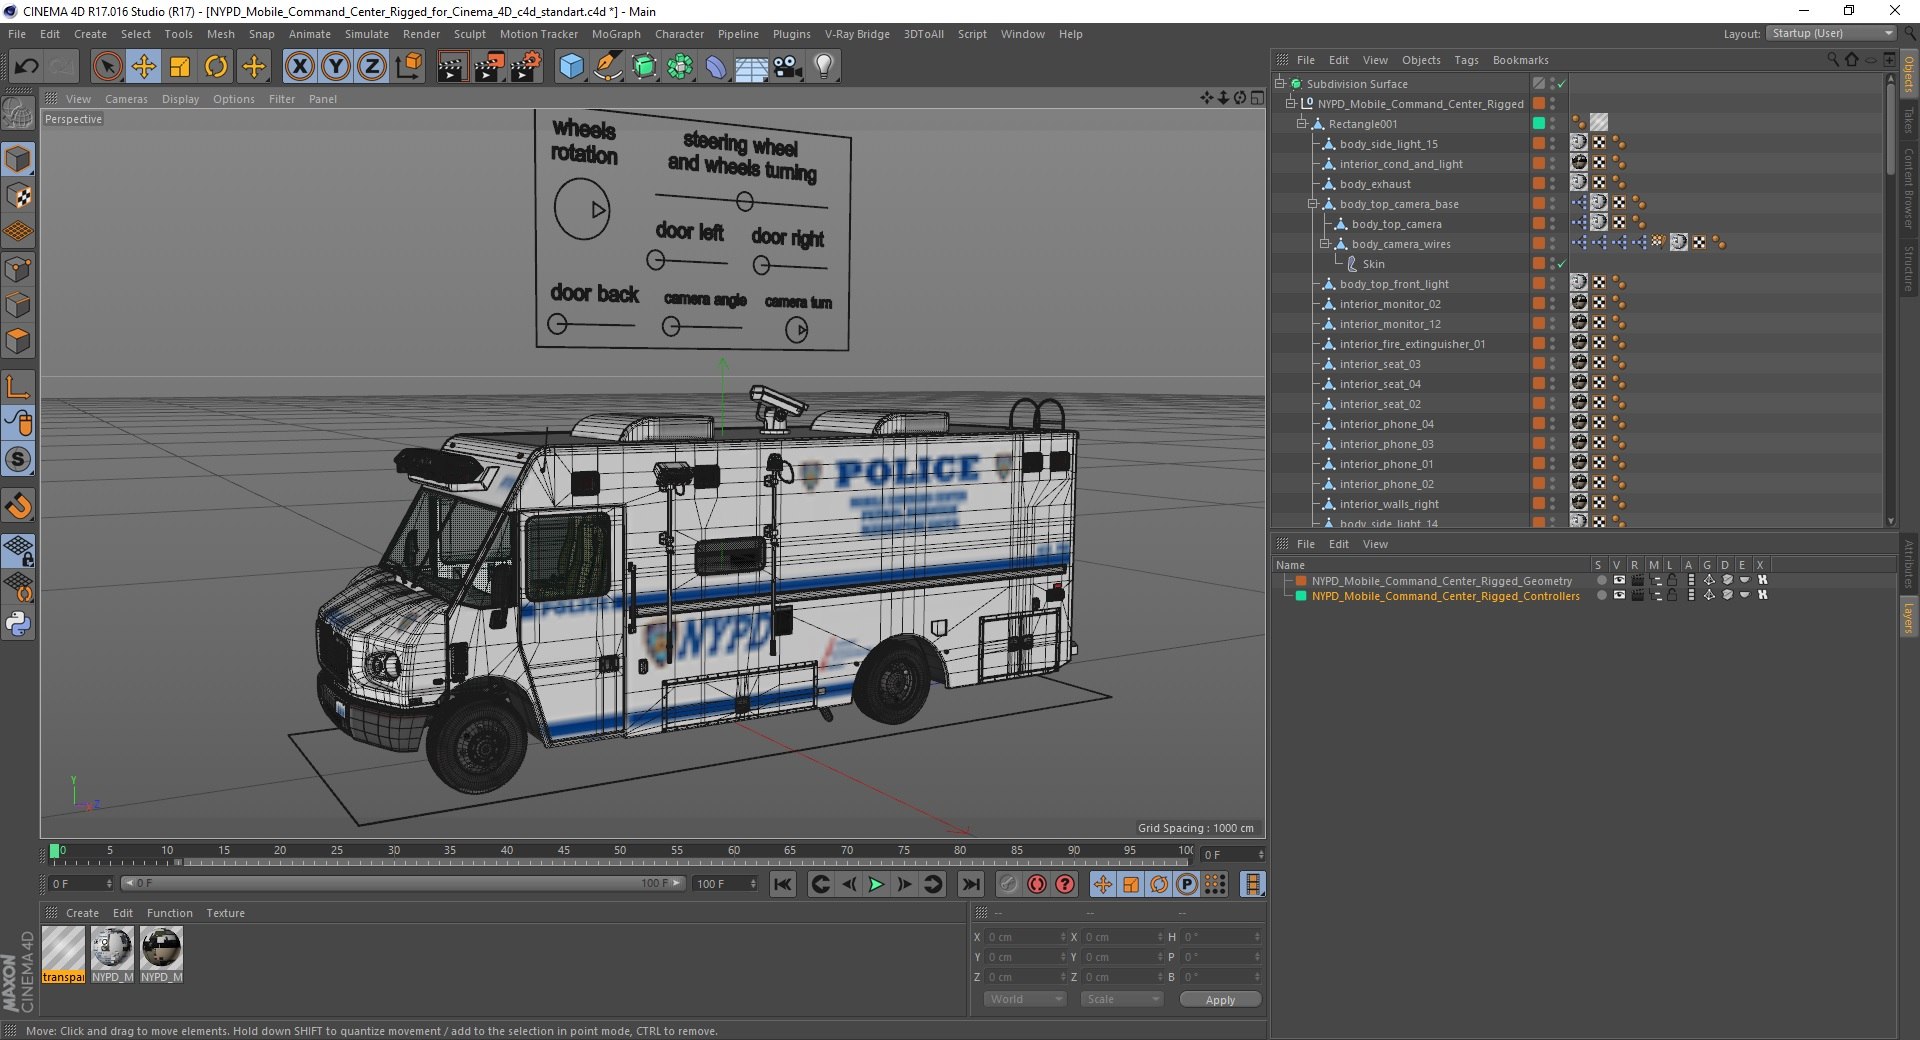Screen dimensions: 1920x1040
Task: Switch to Polygons mode
Action: pyautogui.click(x=18, y=341)
